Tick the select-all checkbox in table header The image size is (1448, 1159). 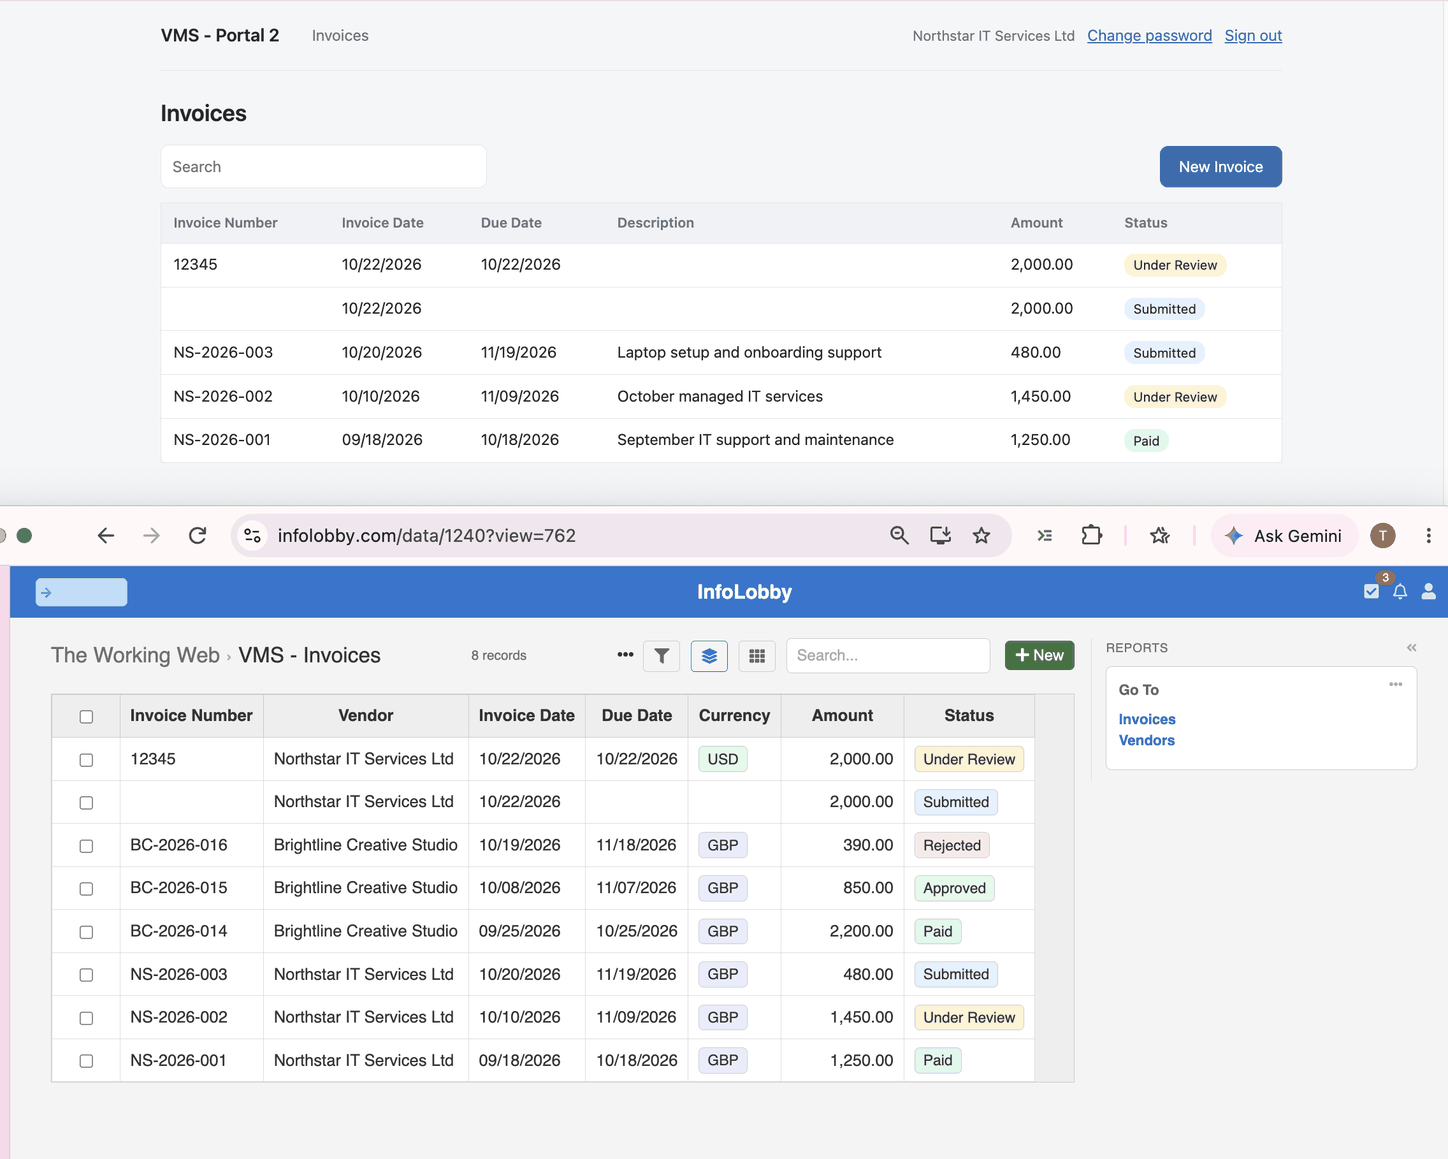[x=86, y=717]
